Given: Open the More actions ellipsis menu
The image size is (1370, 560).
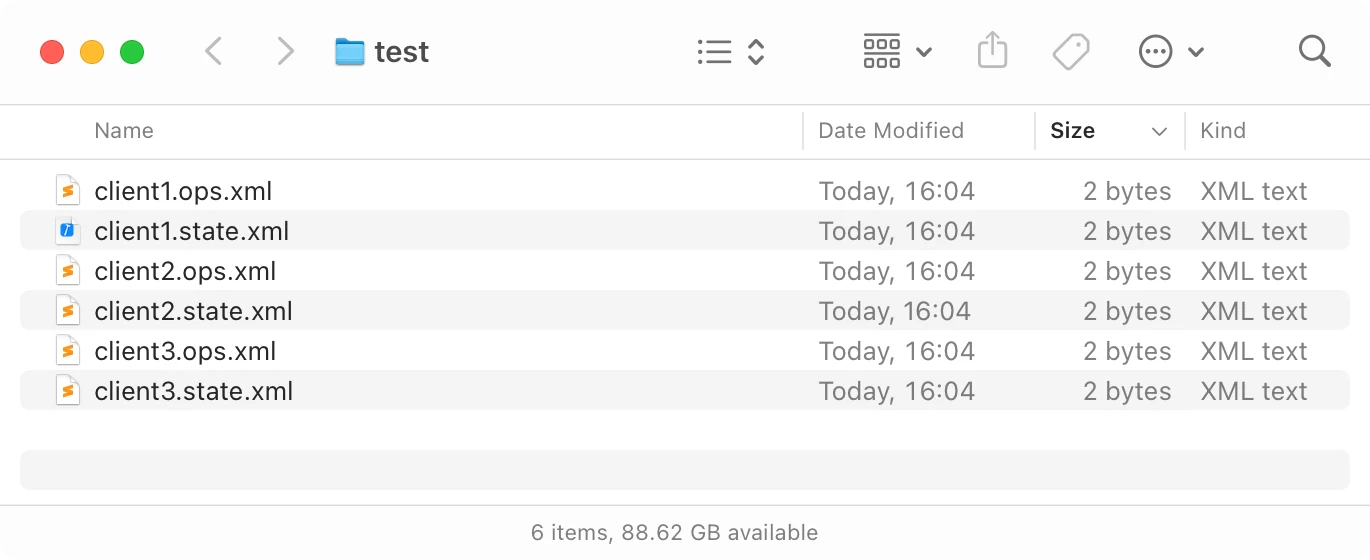Looking at the screenshot, I should coord(1171,51).
